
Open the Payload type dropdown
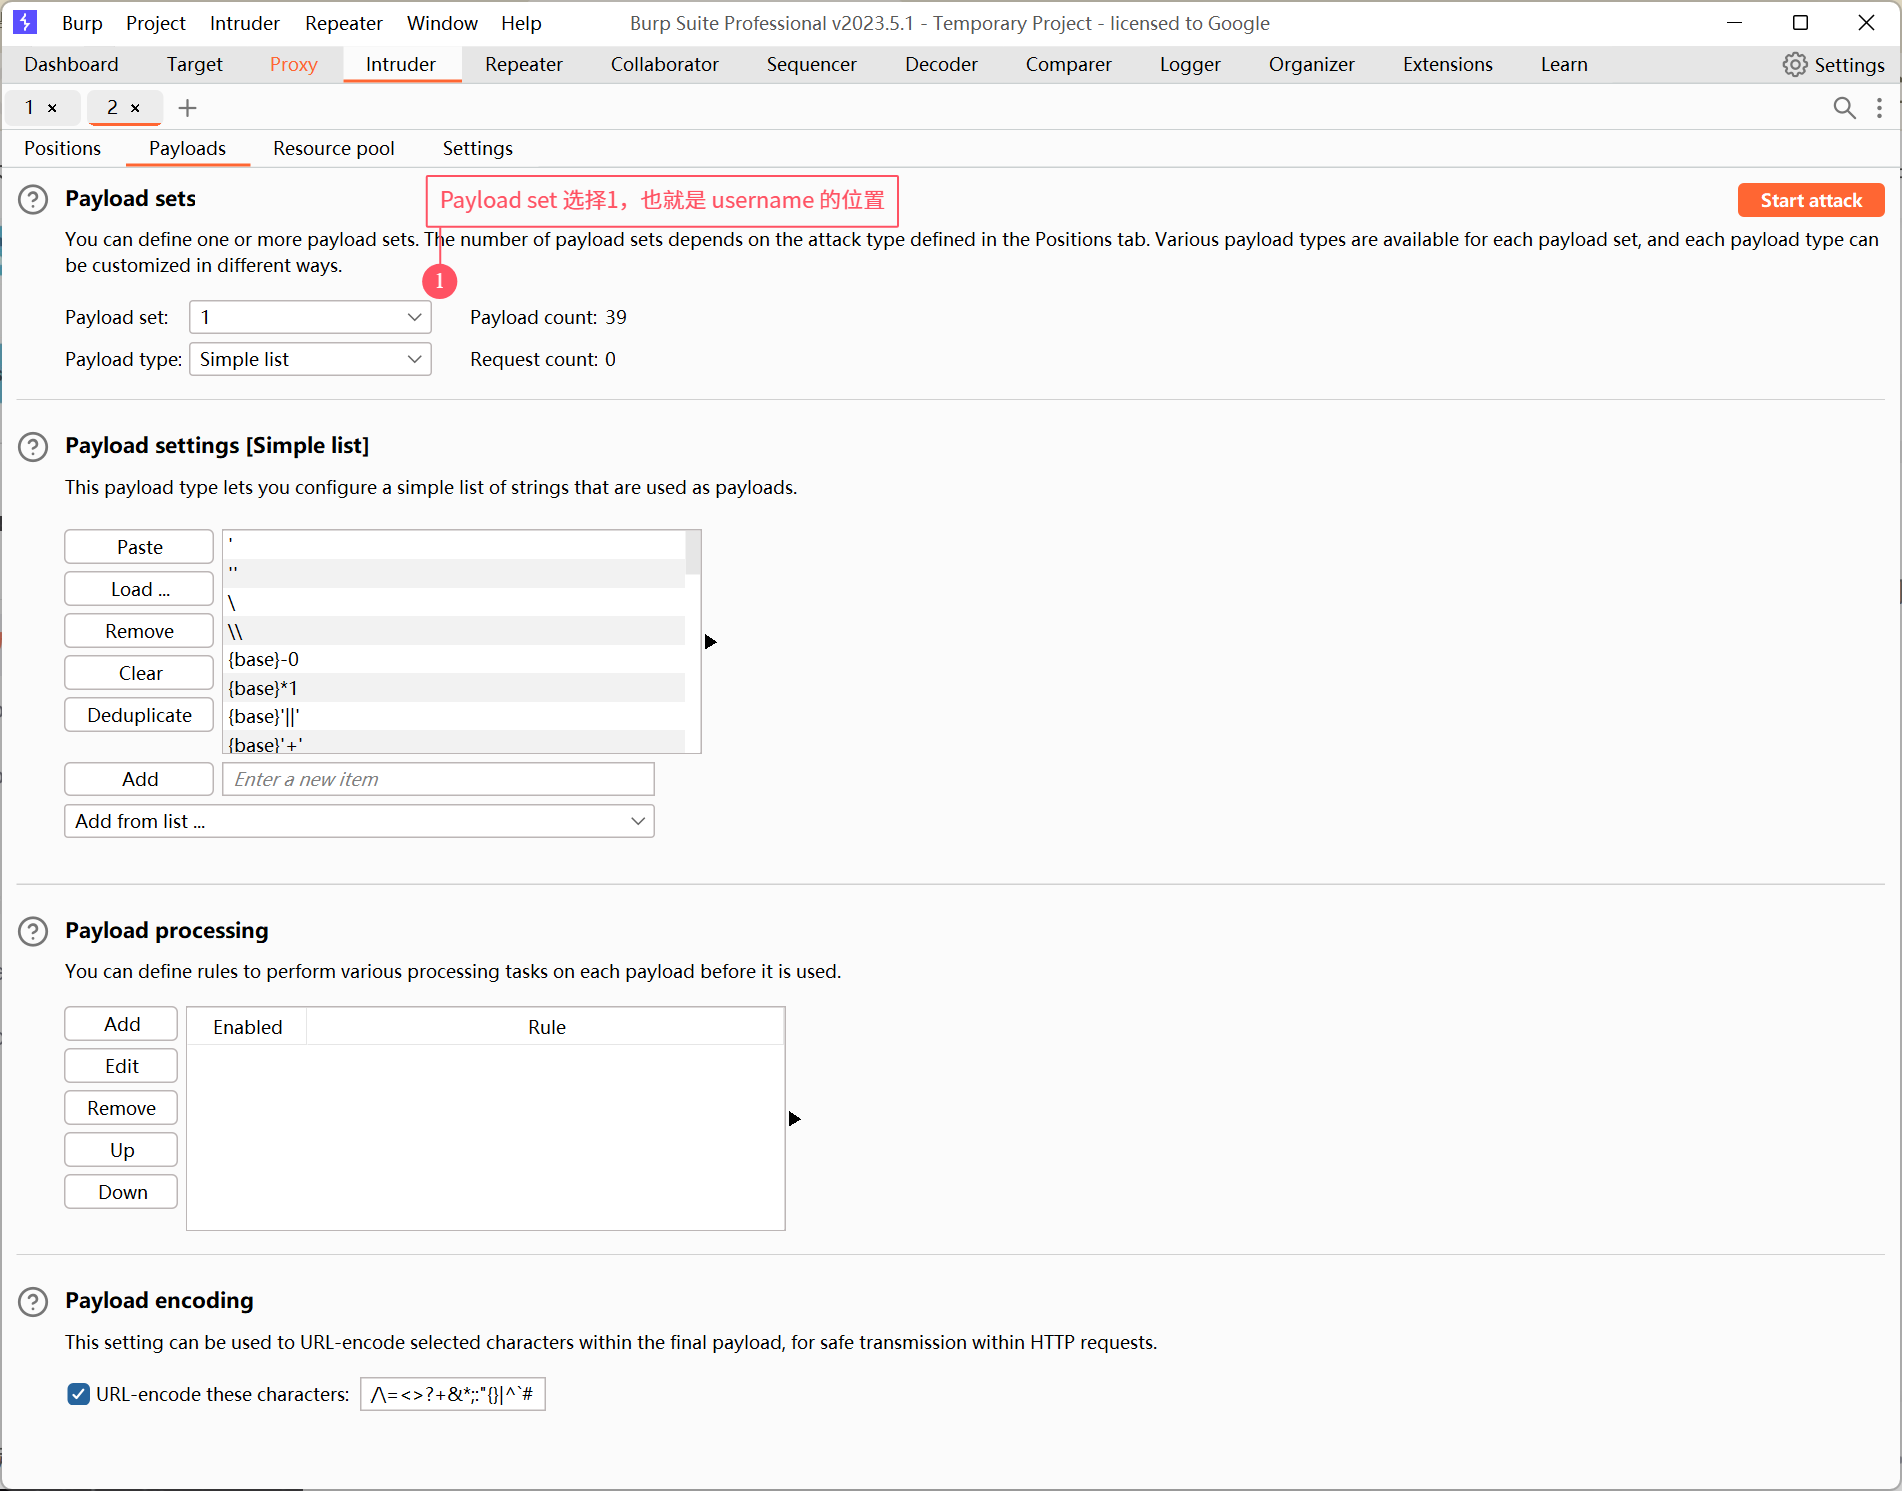(310, 359)
